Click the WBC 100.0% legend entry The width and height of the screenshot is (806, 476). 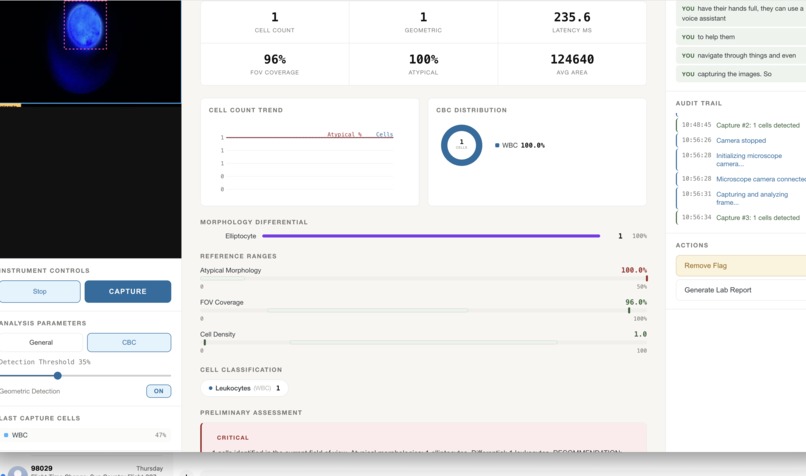pos(520,145)
